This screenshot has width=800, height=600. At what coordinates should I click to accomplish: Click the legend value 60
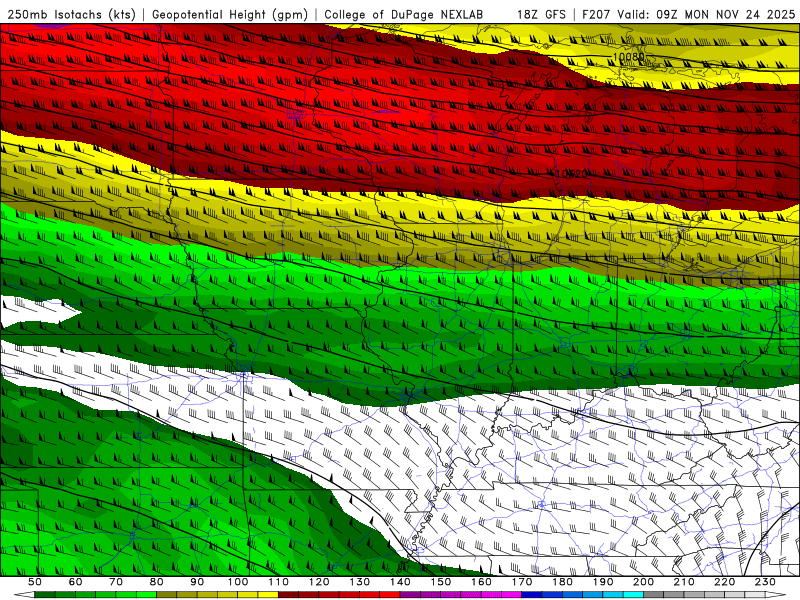pyautogui.click(x=75, y=582)
